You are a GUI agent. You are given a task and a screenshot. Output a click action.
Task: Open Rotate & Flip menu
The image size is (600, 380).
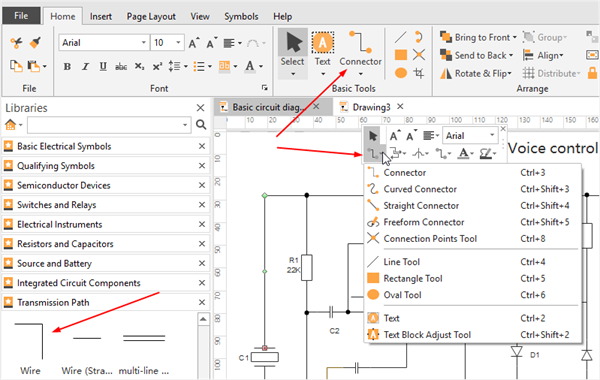click(x=476, y=73)
